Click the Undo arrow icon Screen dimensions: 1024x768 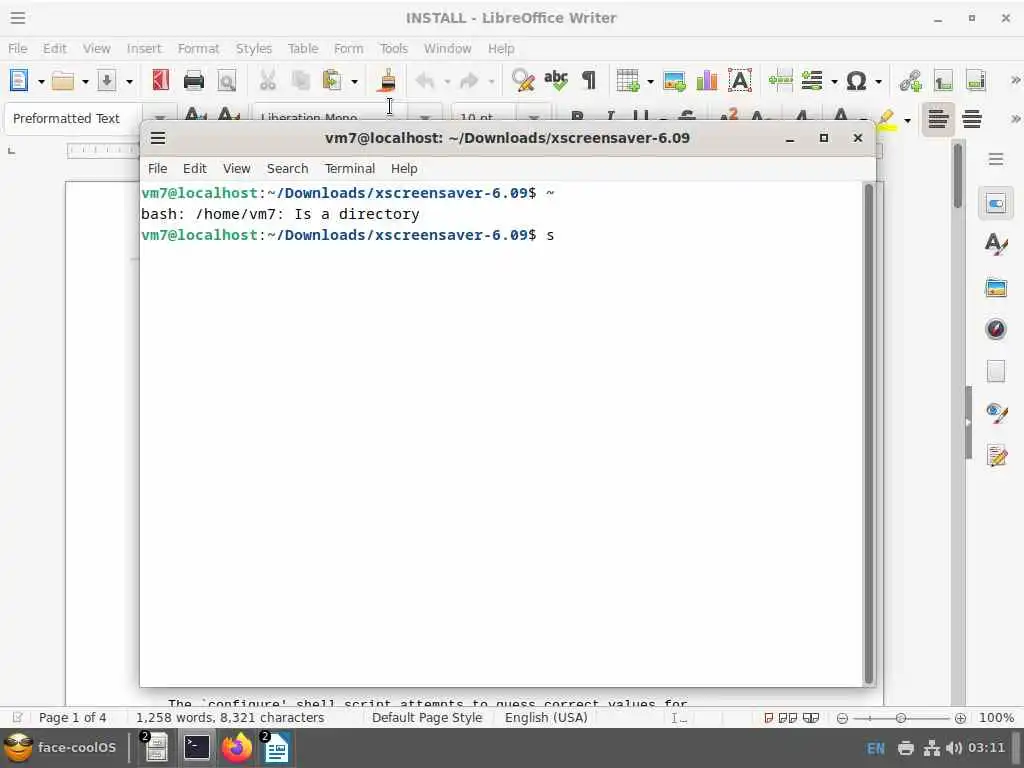coord(425,81)
